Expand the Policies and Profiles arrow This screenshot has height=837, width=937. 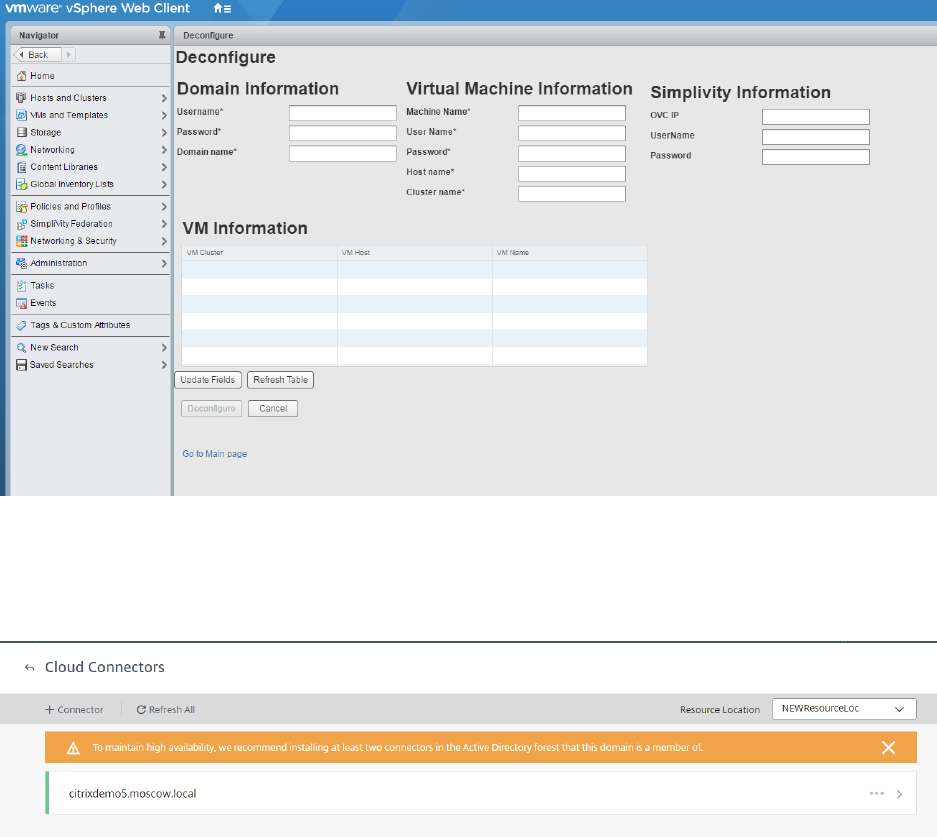164,207
